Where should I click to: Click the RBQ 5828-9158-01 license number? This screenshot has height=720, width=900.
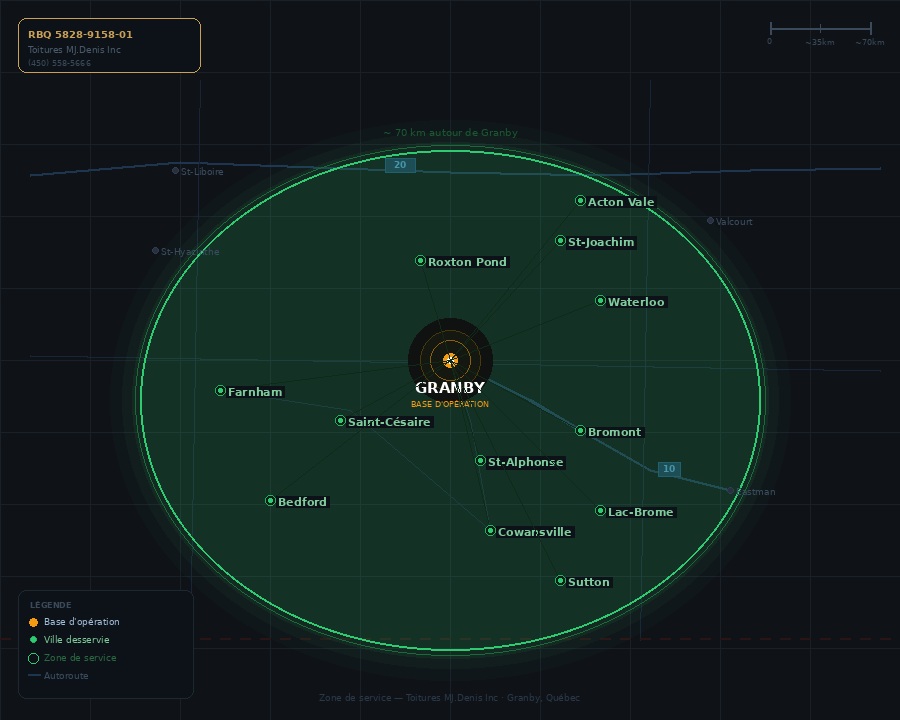(80, 34)
